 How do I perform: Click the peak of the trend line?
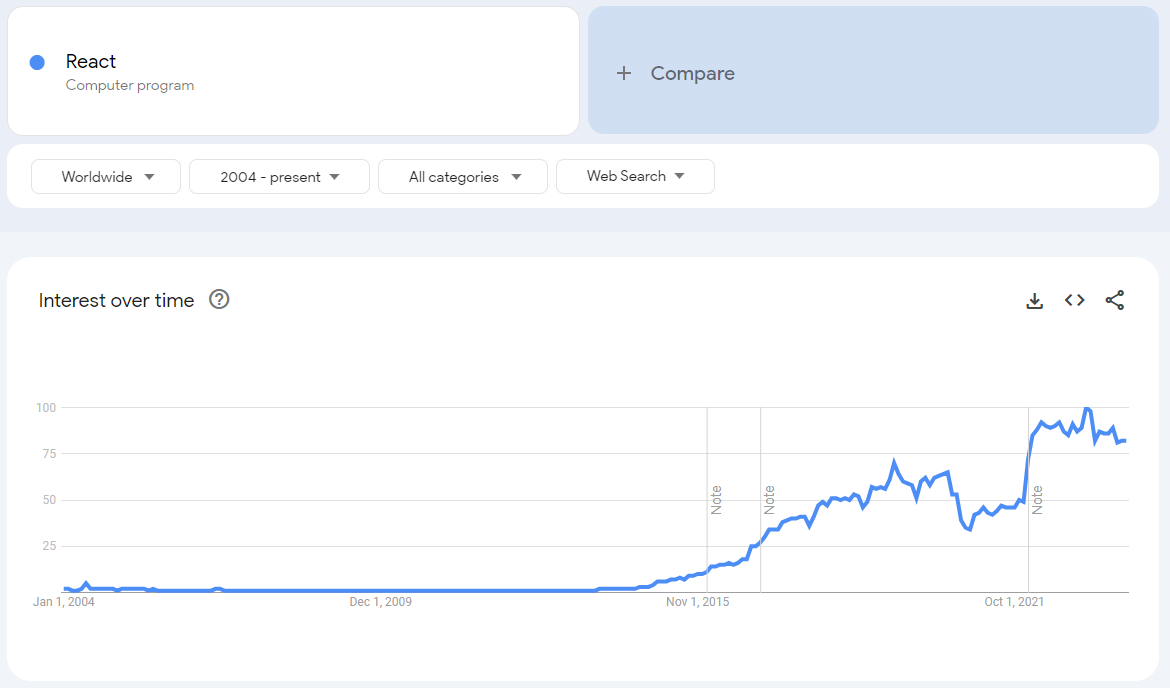(x=1085, y=407)
